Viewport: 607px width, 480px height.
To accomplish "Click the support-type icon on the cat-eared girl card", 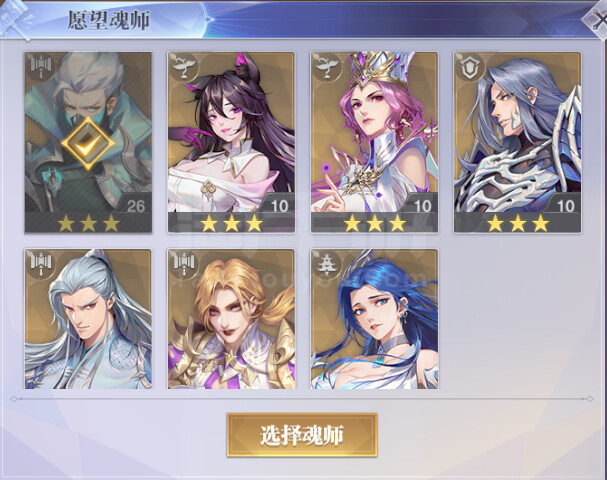I will [x=184, y=67].
